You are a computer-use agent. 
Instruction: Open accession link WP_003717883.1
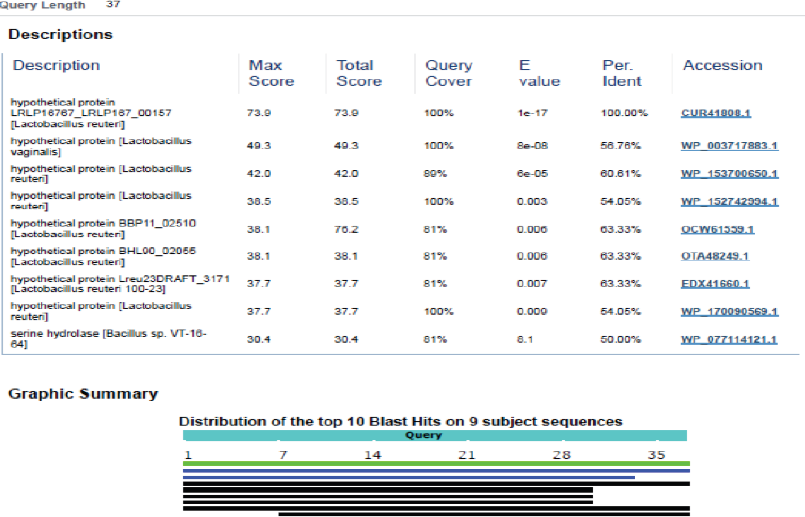point(729,146)
